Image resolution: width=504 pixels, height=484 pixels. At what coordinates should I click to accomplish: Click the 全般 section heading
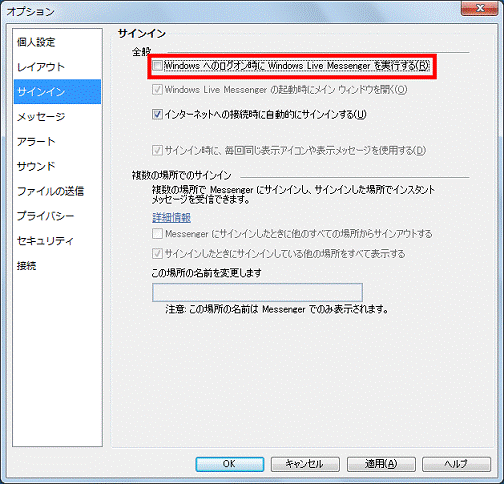coord(142,52)
